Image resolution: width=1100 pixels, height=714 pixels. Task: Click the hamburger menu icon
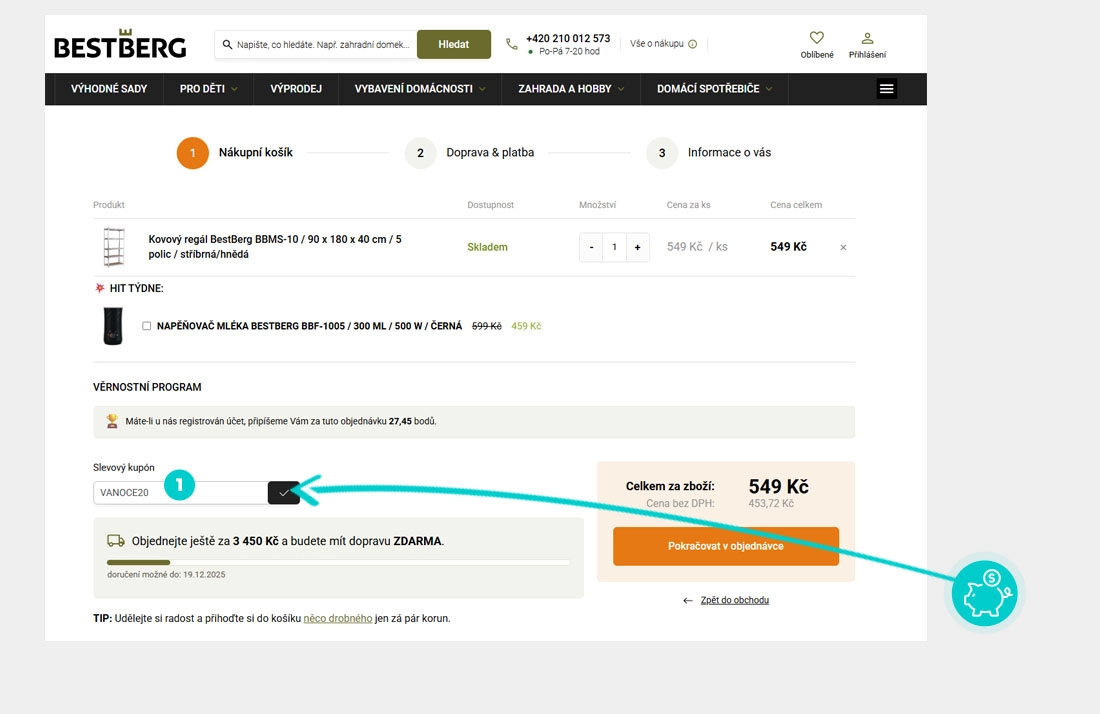point(886,88)
